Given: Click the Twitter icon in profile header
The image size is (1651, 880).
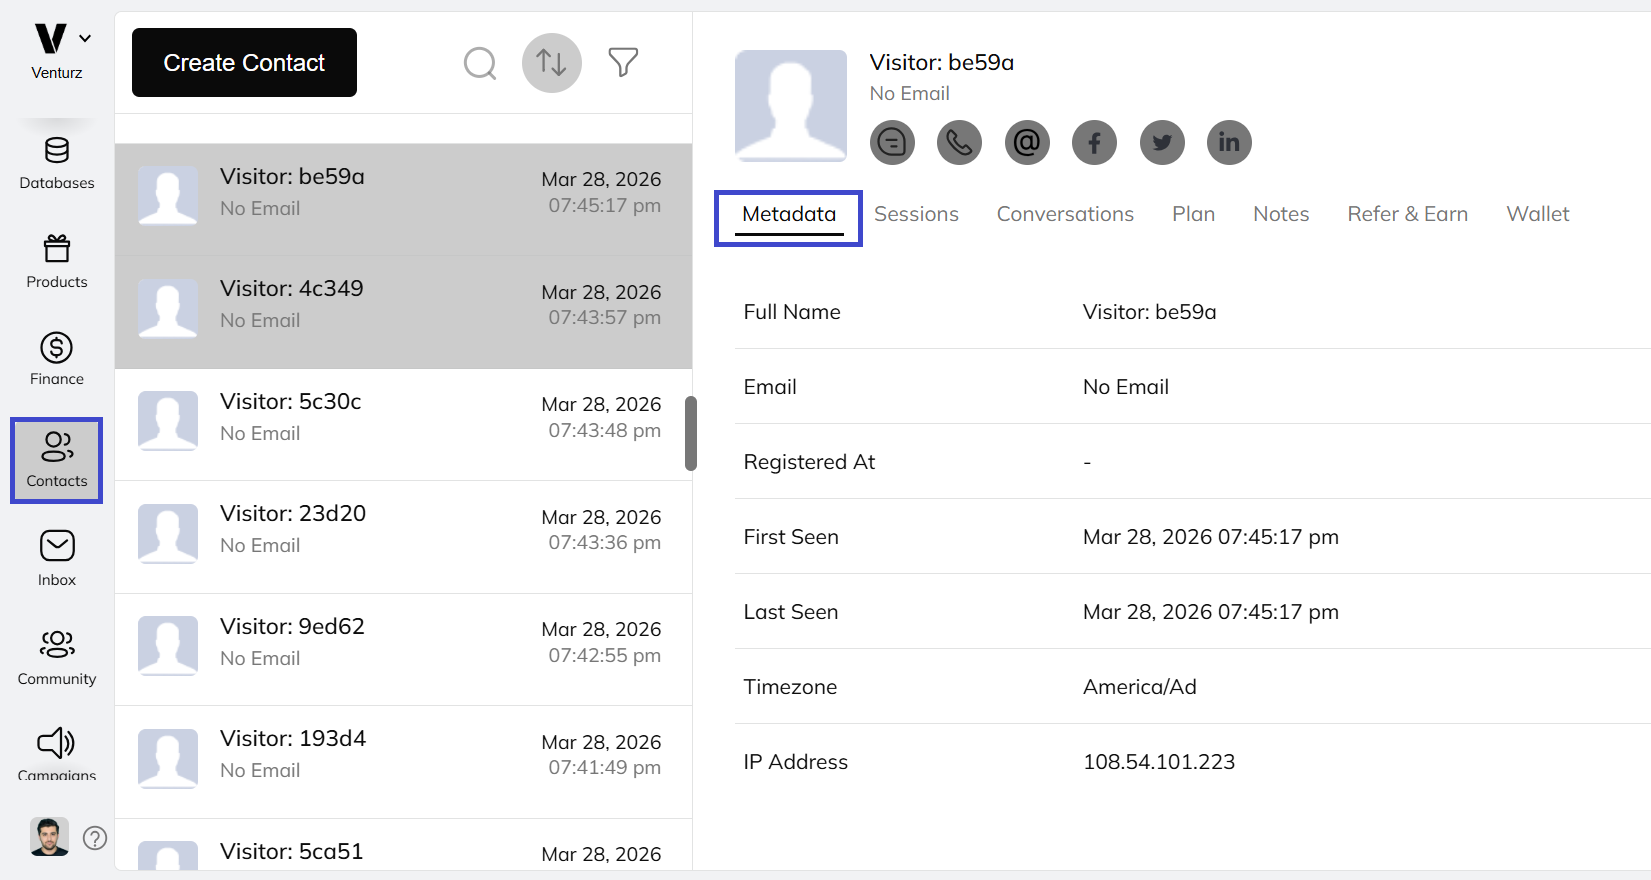Looking at the screenshot, I should click(1162, 142).
